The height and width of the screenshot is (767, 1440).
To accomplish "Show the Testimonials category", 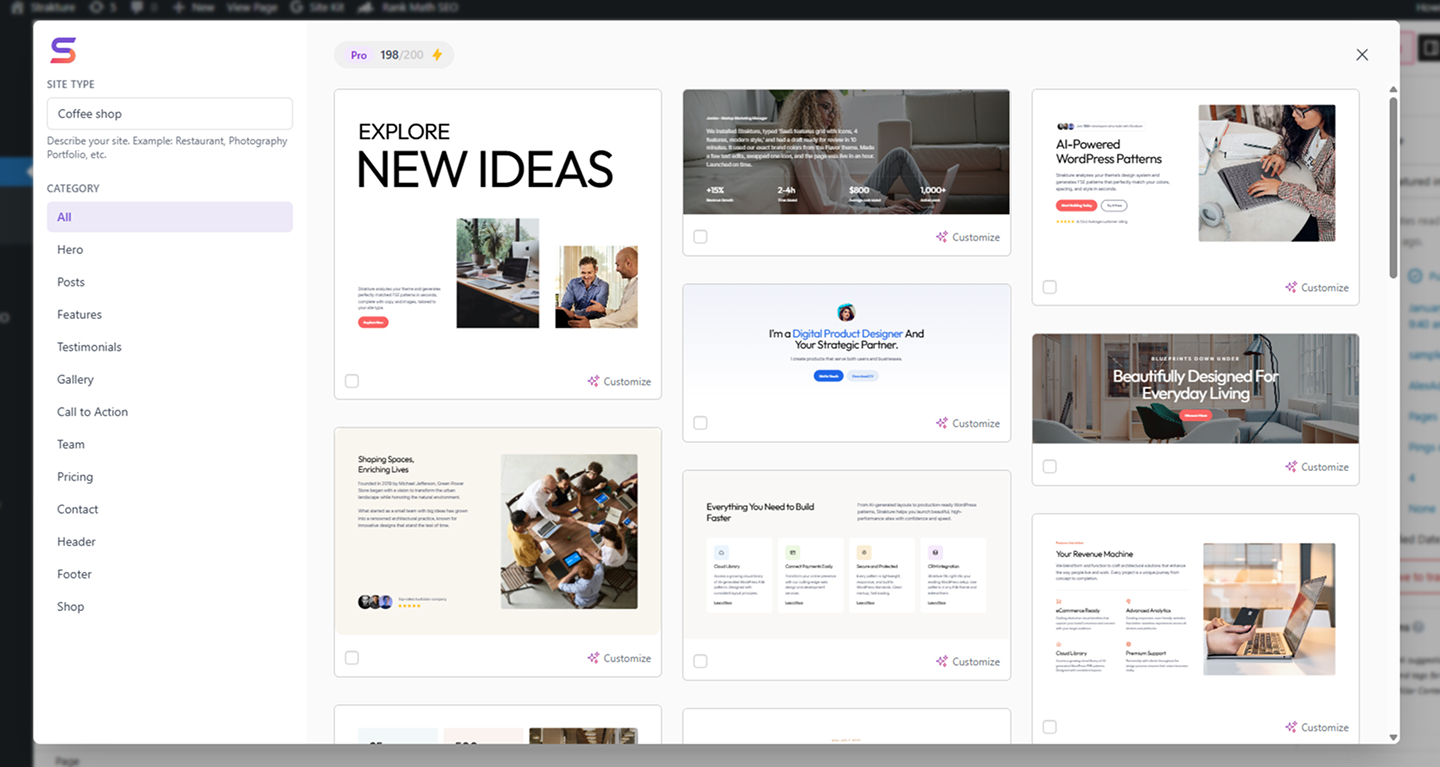I will click(170, 347).
